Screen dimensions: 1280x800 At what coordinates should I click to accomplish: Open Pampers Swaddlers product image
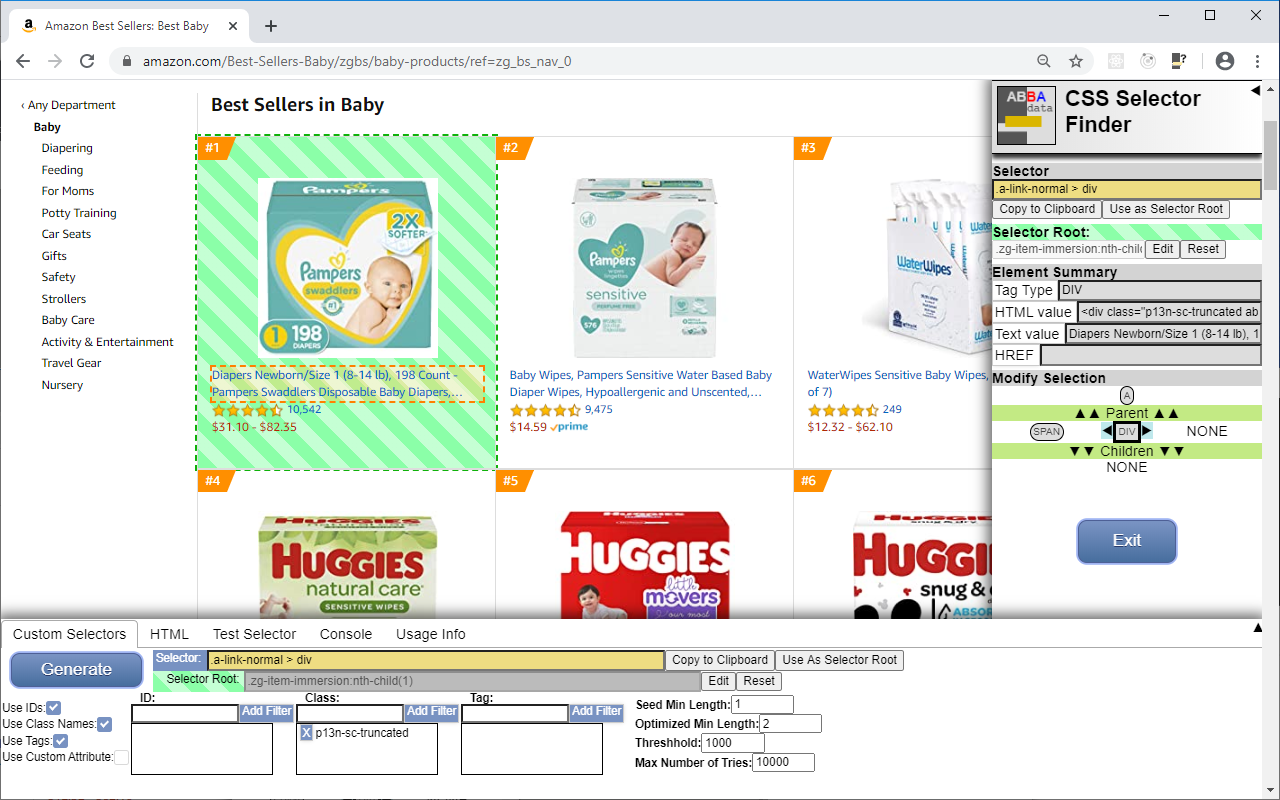click(348, 268)
